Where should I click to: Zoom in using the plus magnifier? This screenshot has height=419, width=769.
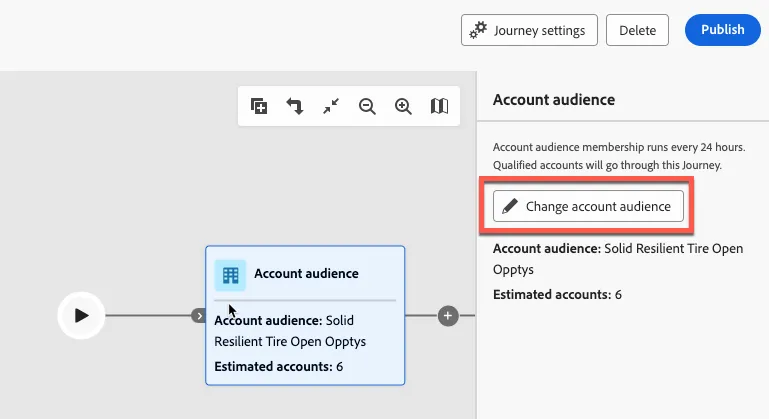coord(403,106)
